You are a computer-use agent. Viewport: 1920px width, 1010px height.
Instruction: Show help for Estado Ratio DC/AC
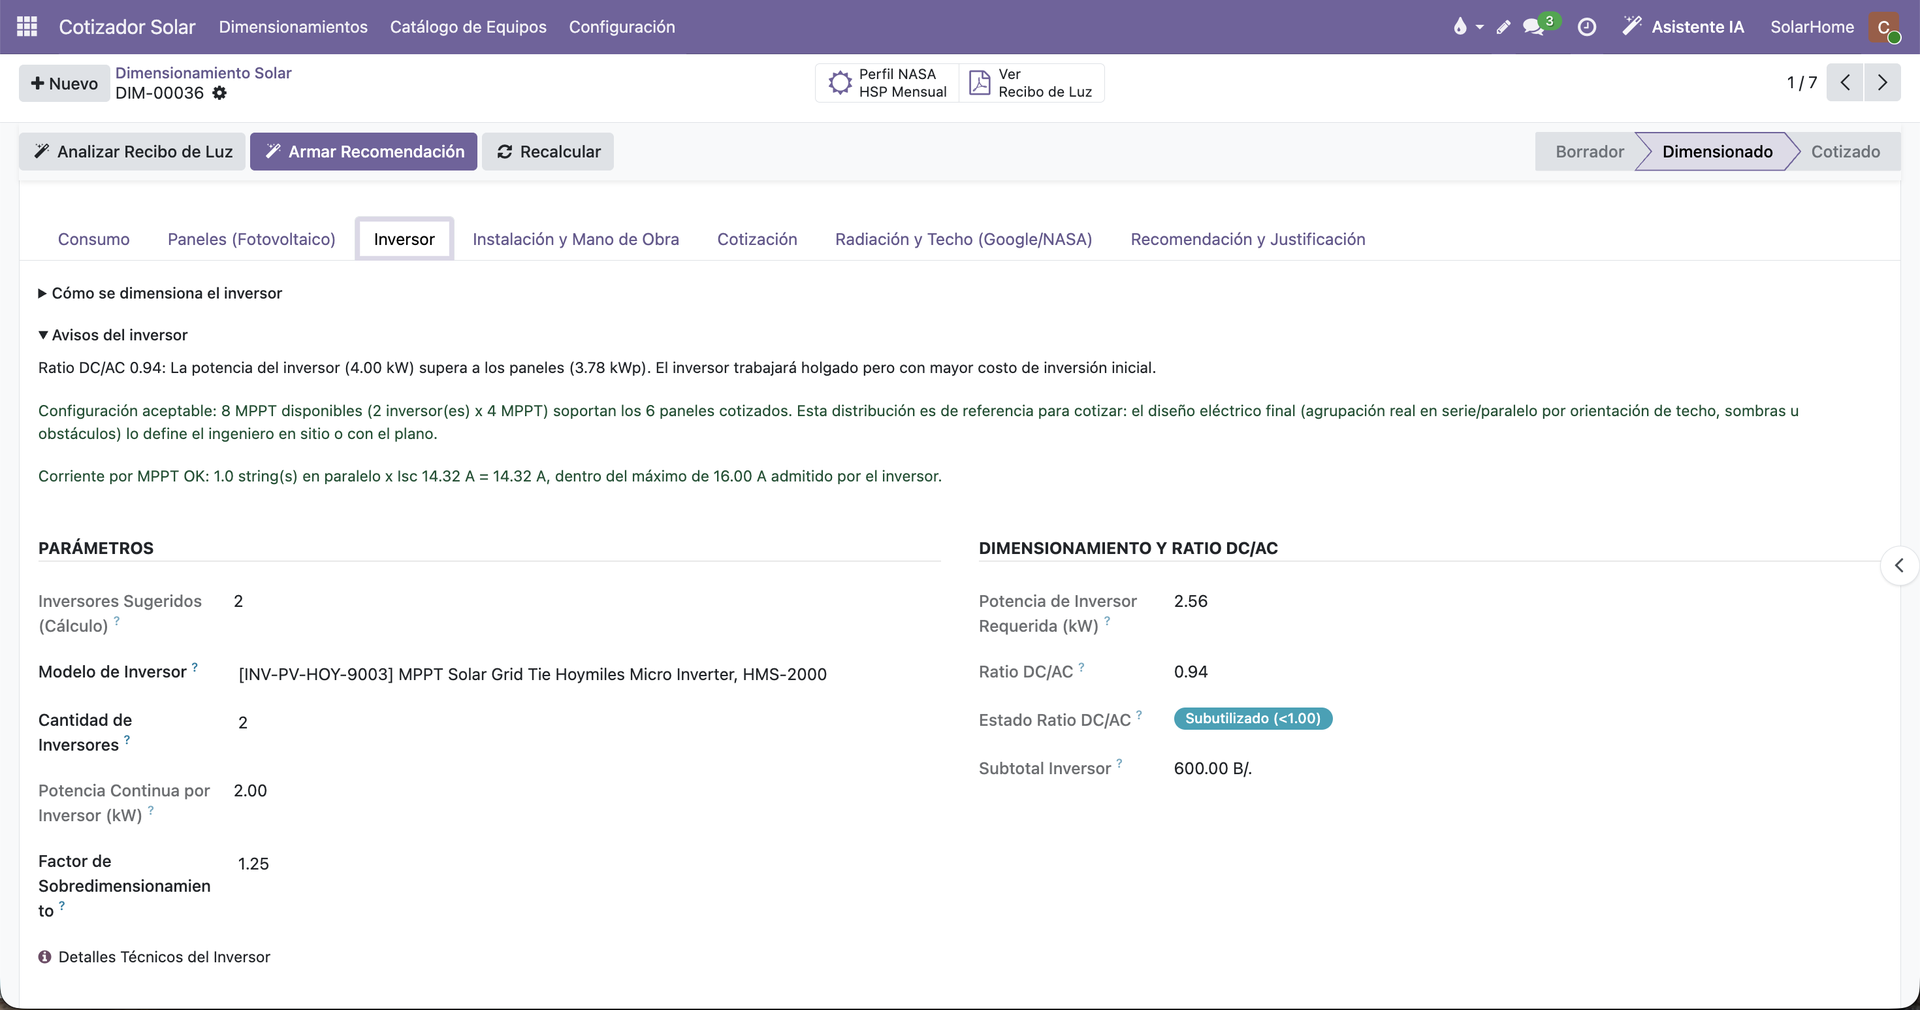pos(1139,715)
